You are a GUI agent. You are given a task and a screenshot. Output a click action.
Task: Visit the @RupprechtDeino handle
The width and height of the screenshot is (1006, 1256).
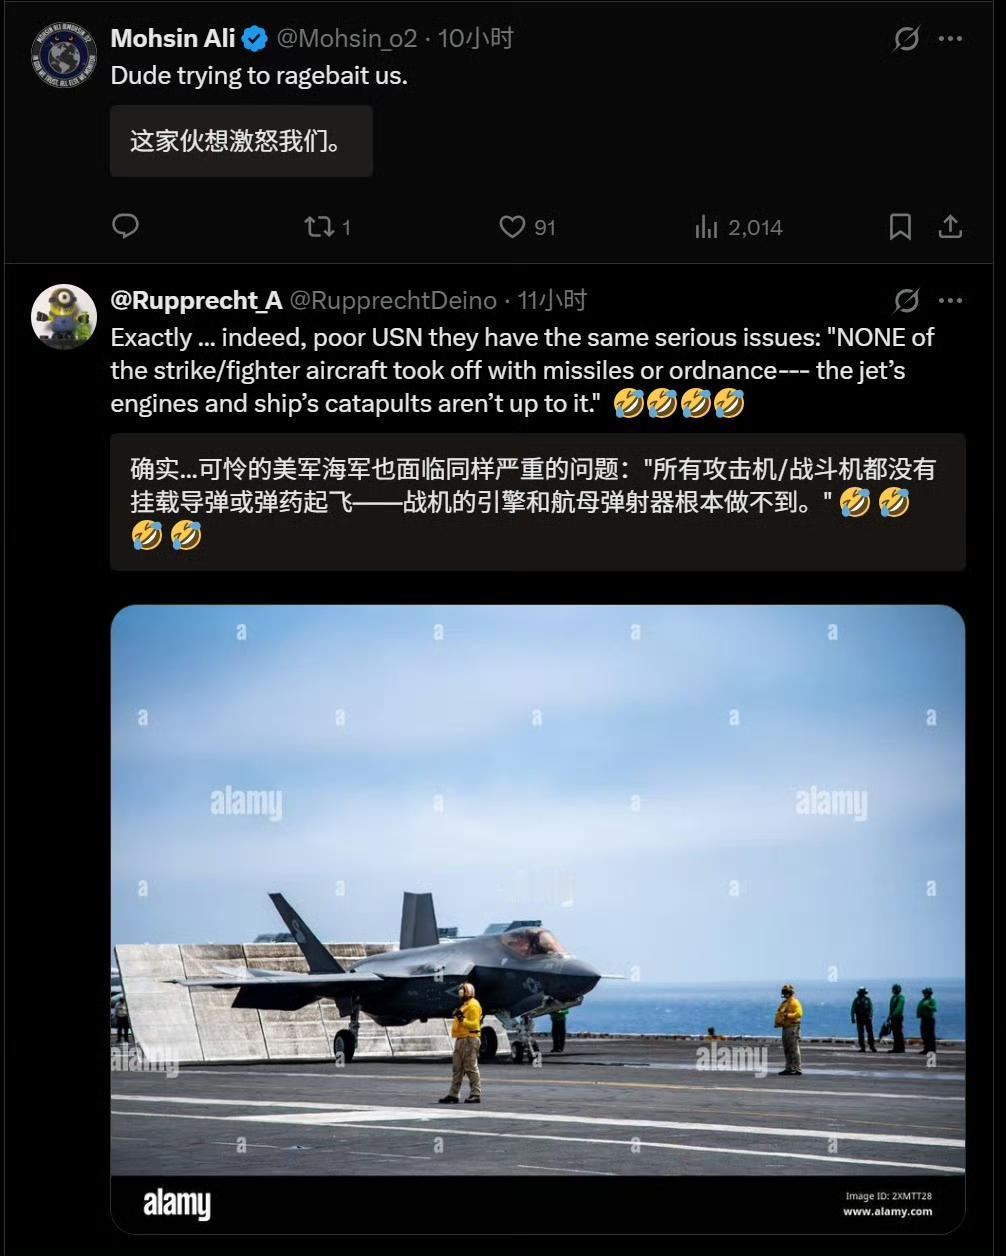(x=393, y=300)
